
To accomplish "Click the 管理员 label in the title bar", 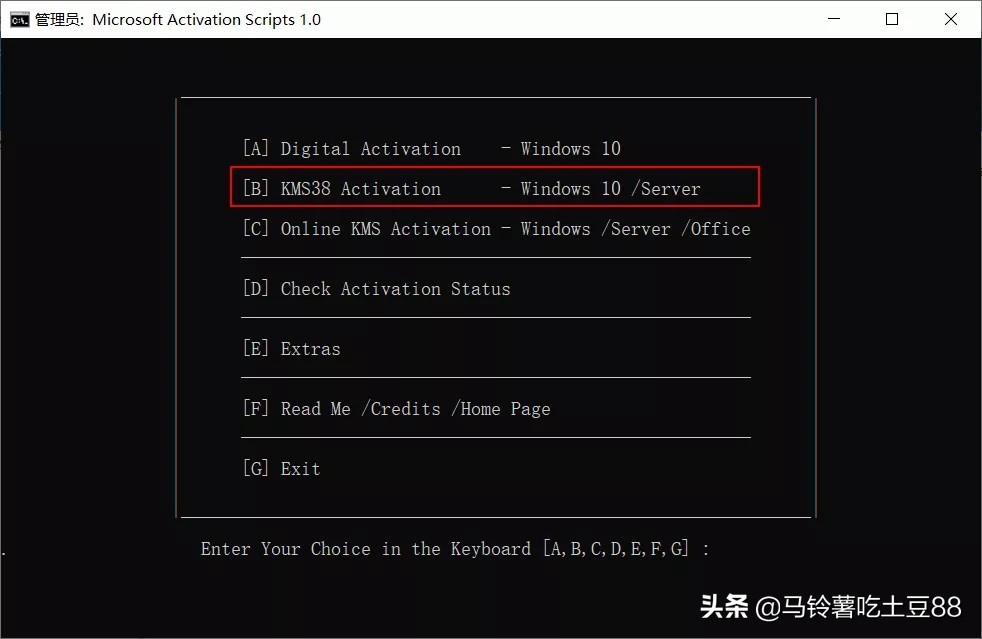I will click(x=55, y=19).
